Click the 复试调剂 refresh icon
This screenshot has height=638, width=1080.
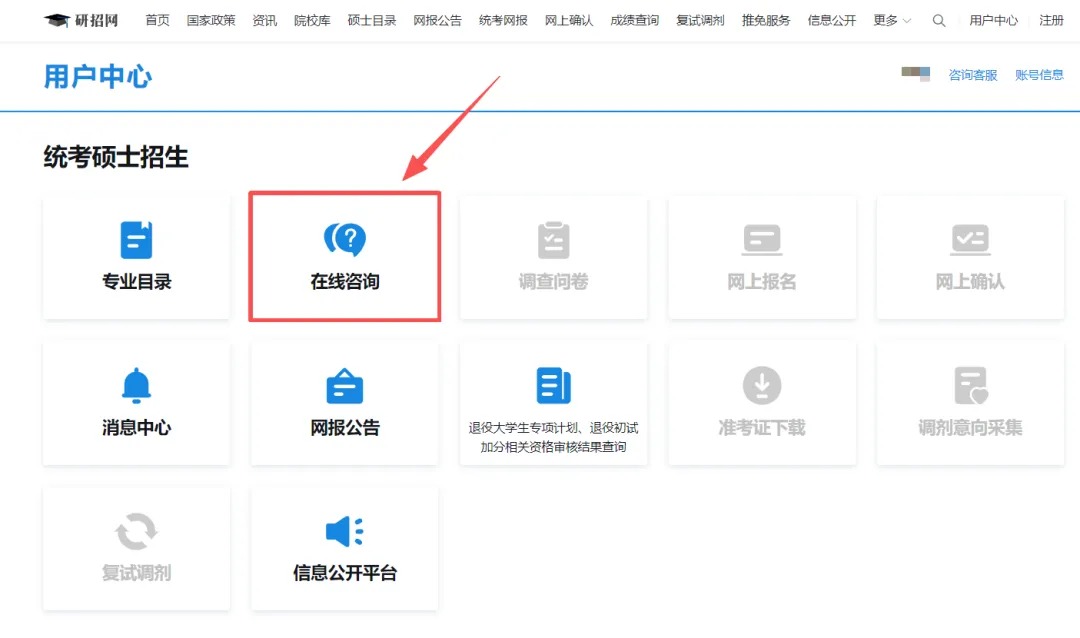point(136,532)
